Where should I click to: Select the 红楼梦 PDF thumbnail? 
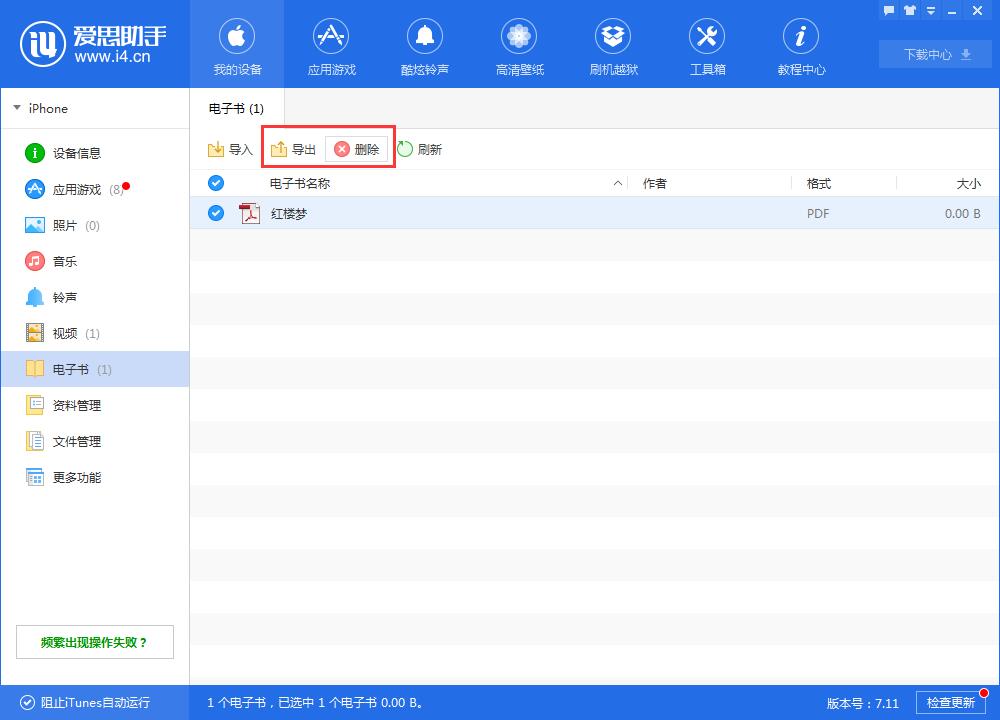[x=249, y=213]
